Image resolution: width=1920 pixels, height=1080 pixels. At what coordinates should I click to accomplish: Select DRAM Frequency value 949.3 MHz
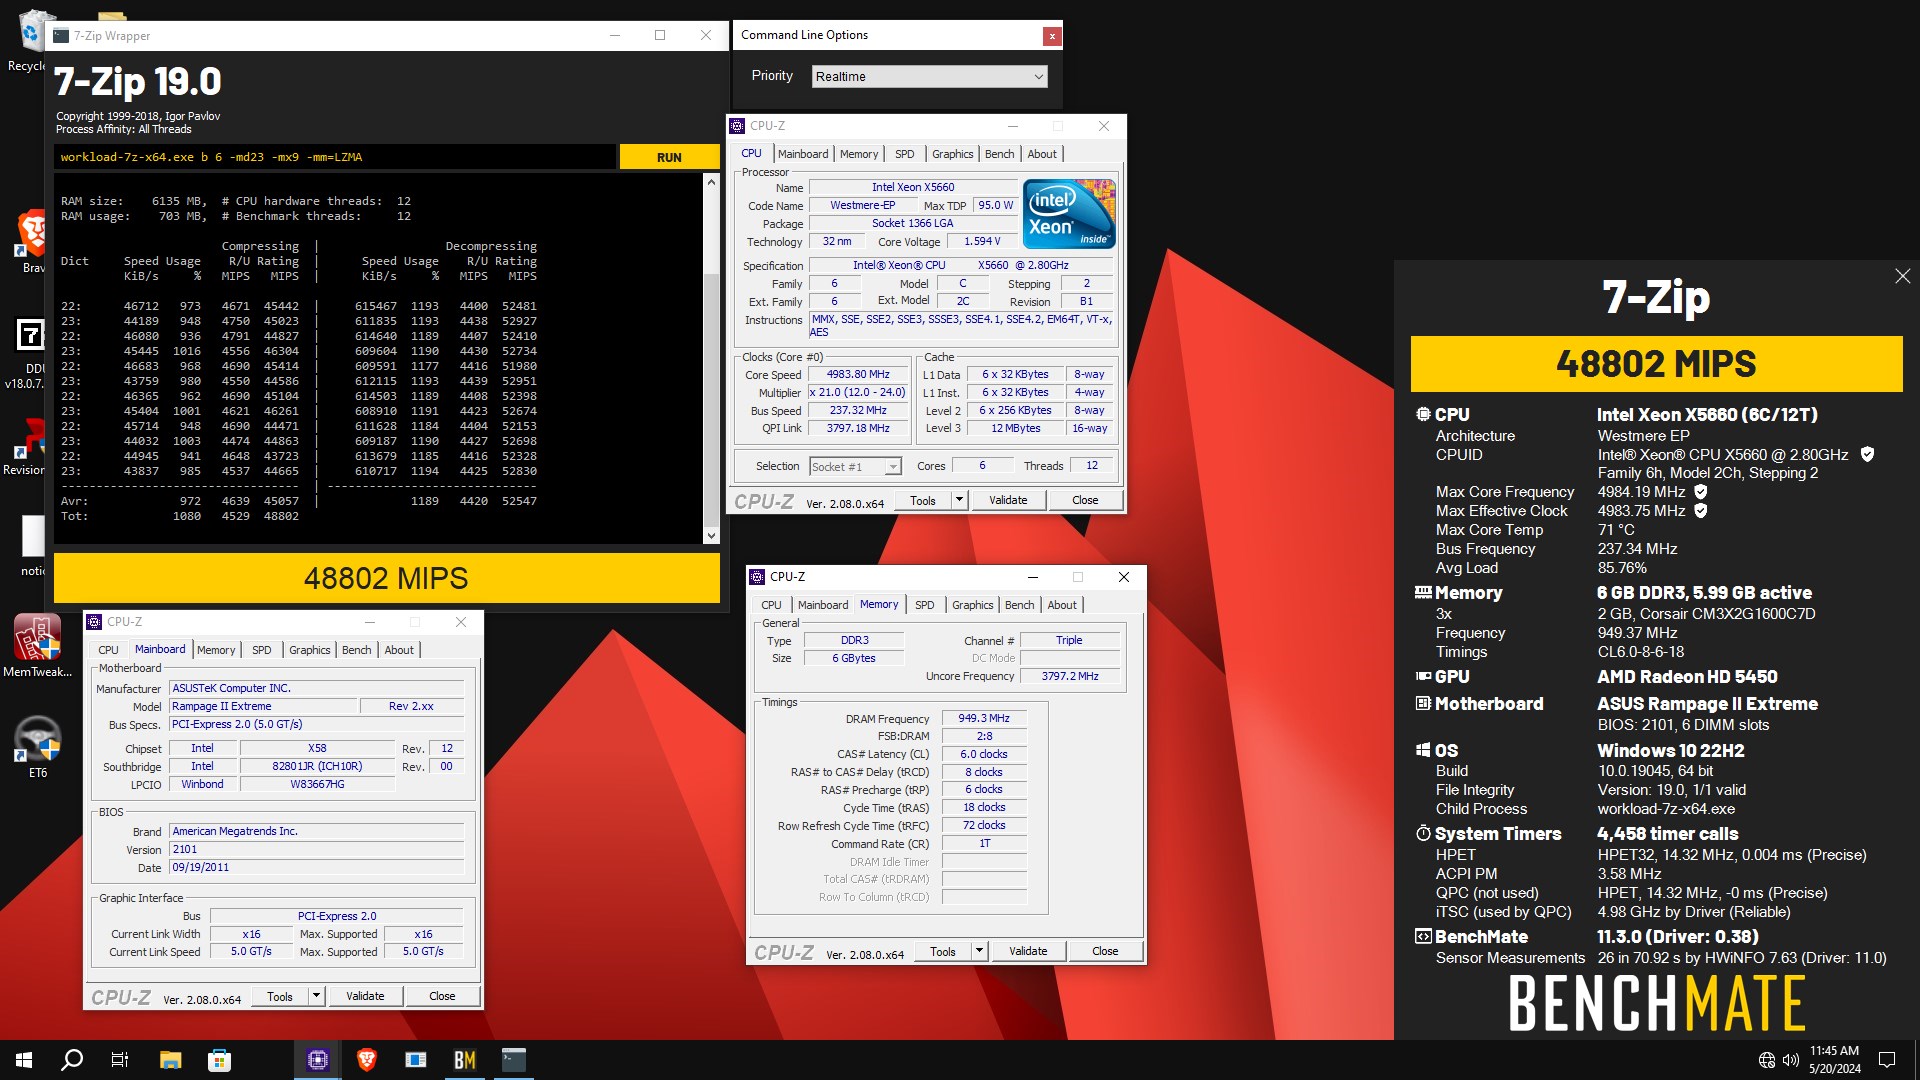pos(984,718)
